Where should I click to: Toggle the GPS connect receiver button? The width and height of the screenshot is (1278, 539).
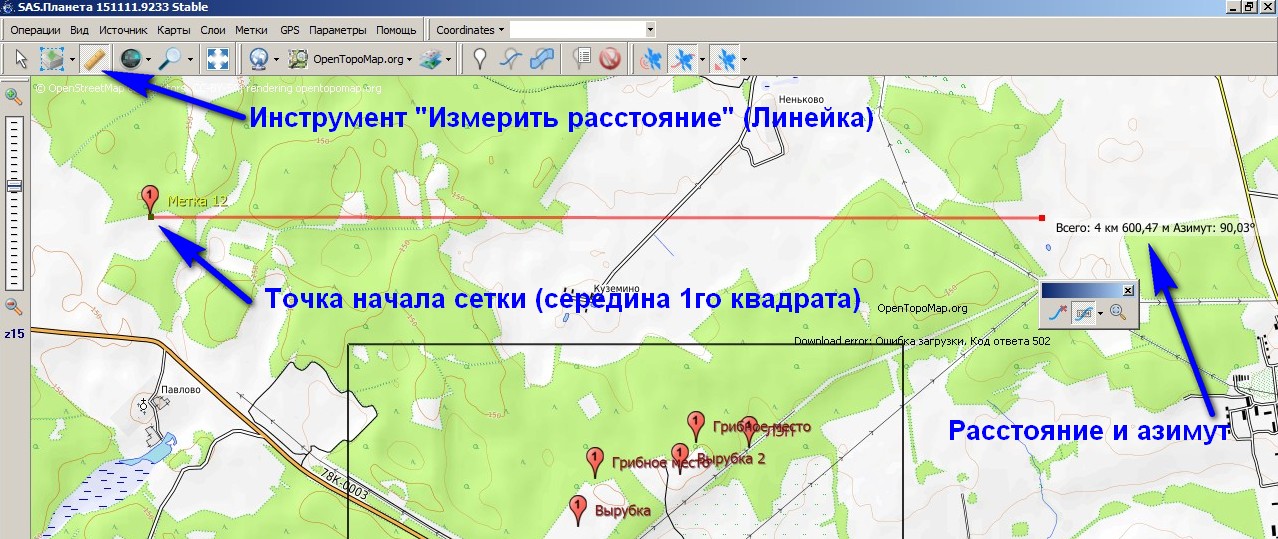(x=651, y=59)
